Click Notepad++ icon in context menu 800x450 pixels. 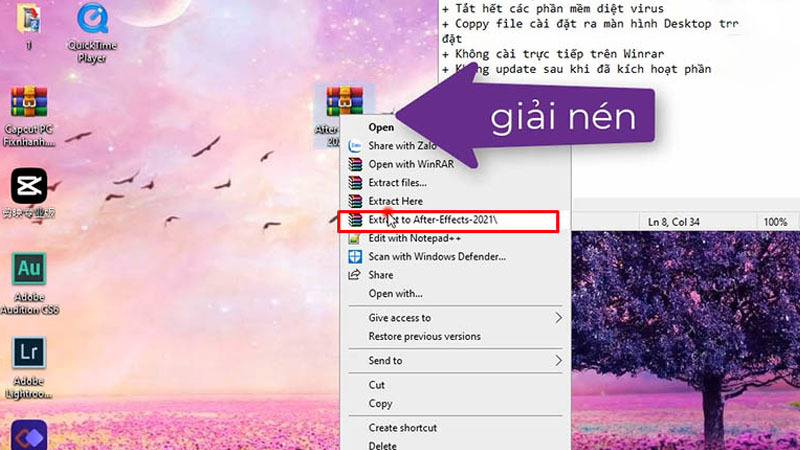tap(355, 238)
